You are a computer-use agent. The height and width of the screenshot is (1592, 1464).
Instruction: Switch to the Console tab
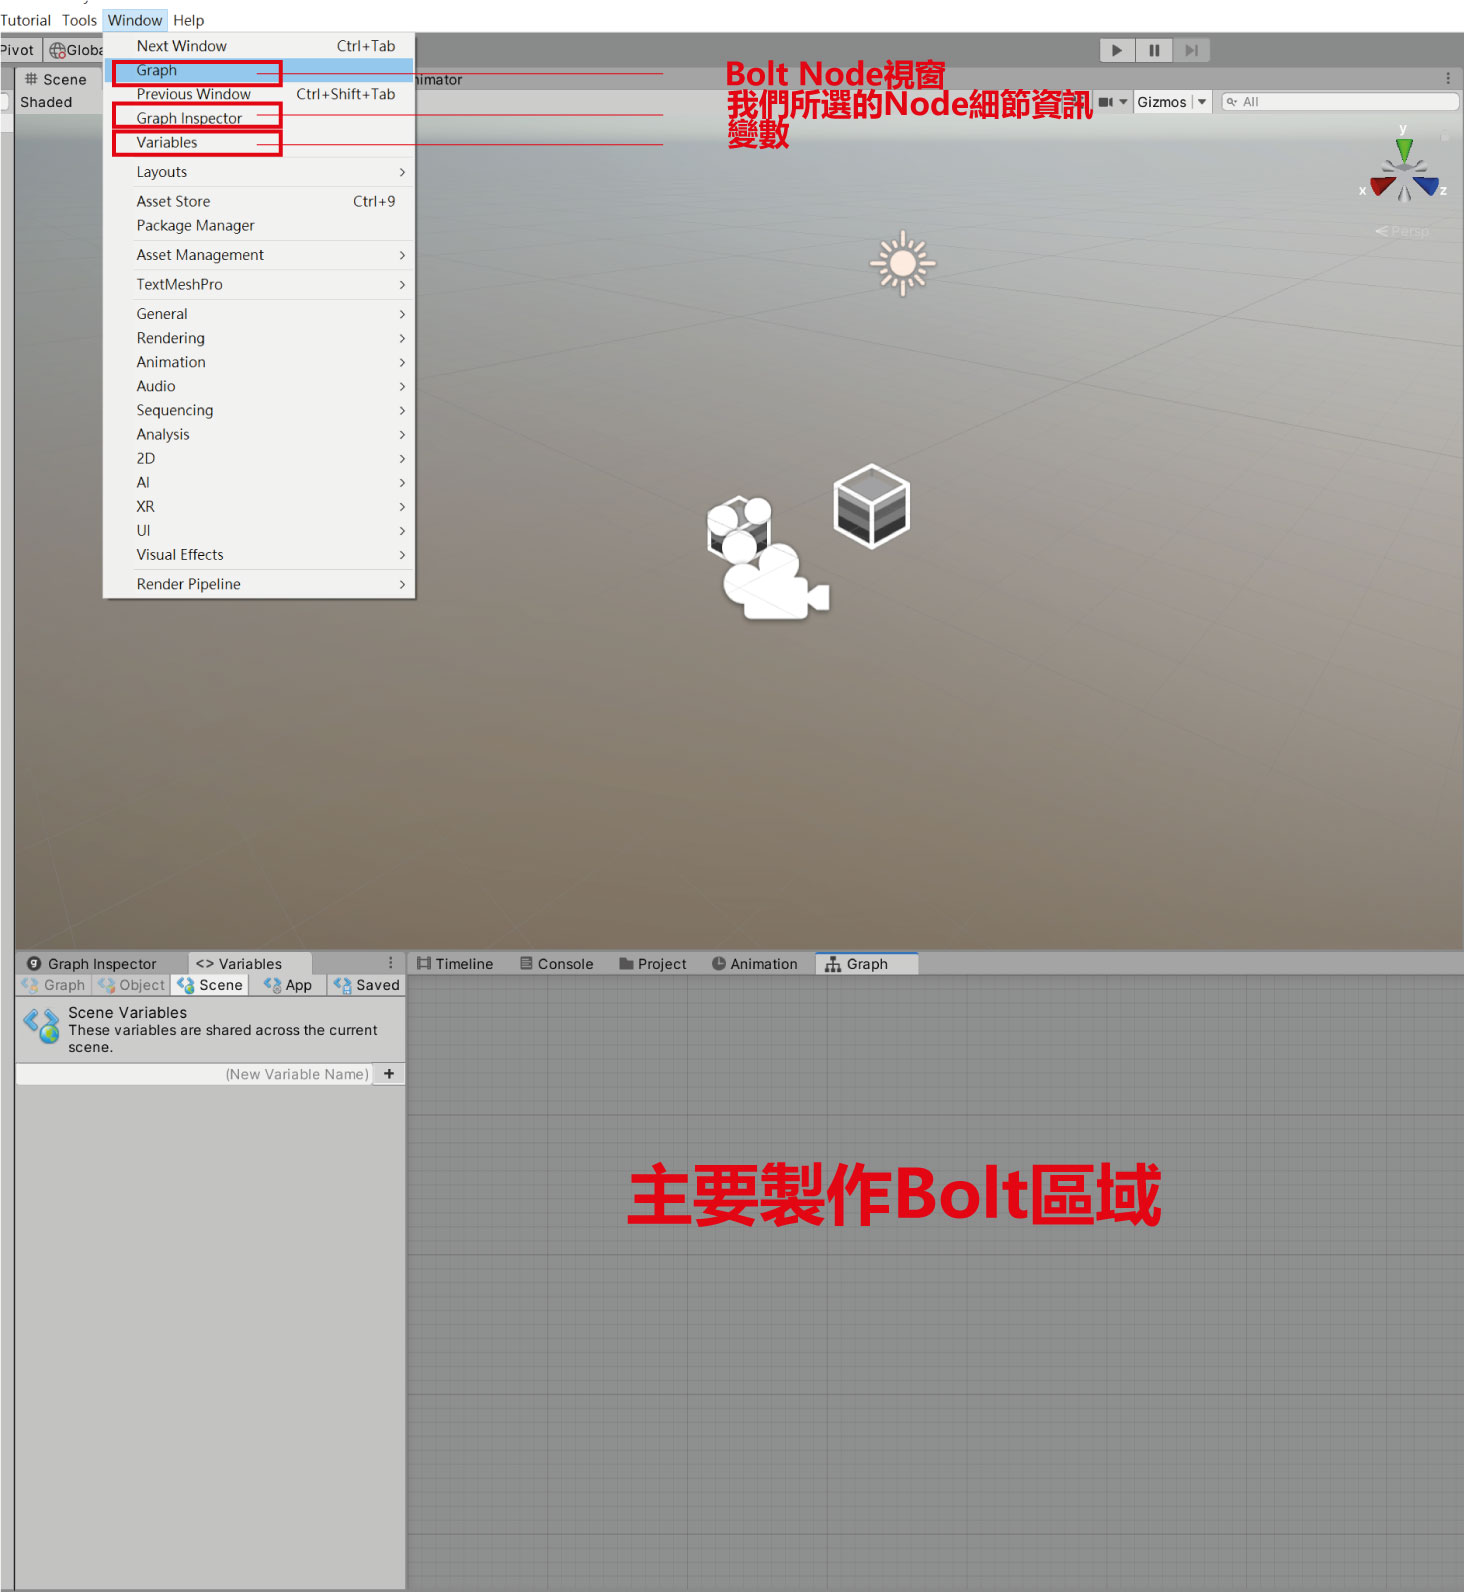pos(556,964)
